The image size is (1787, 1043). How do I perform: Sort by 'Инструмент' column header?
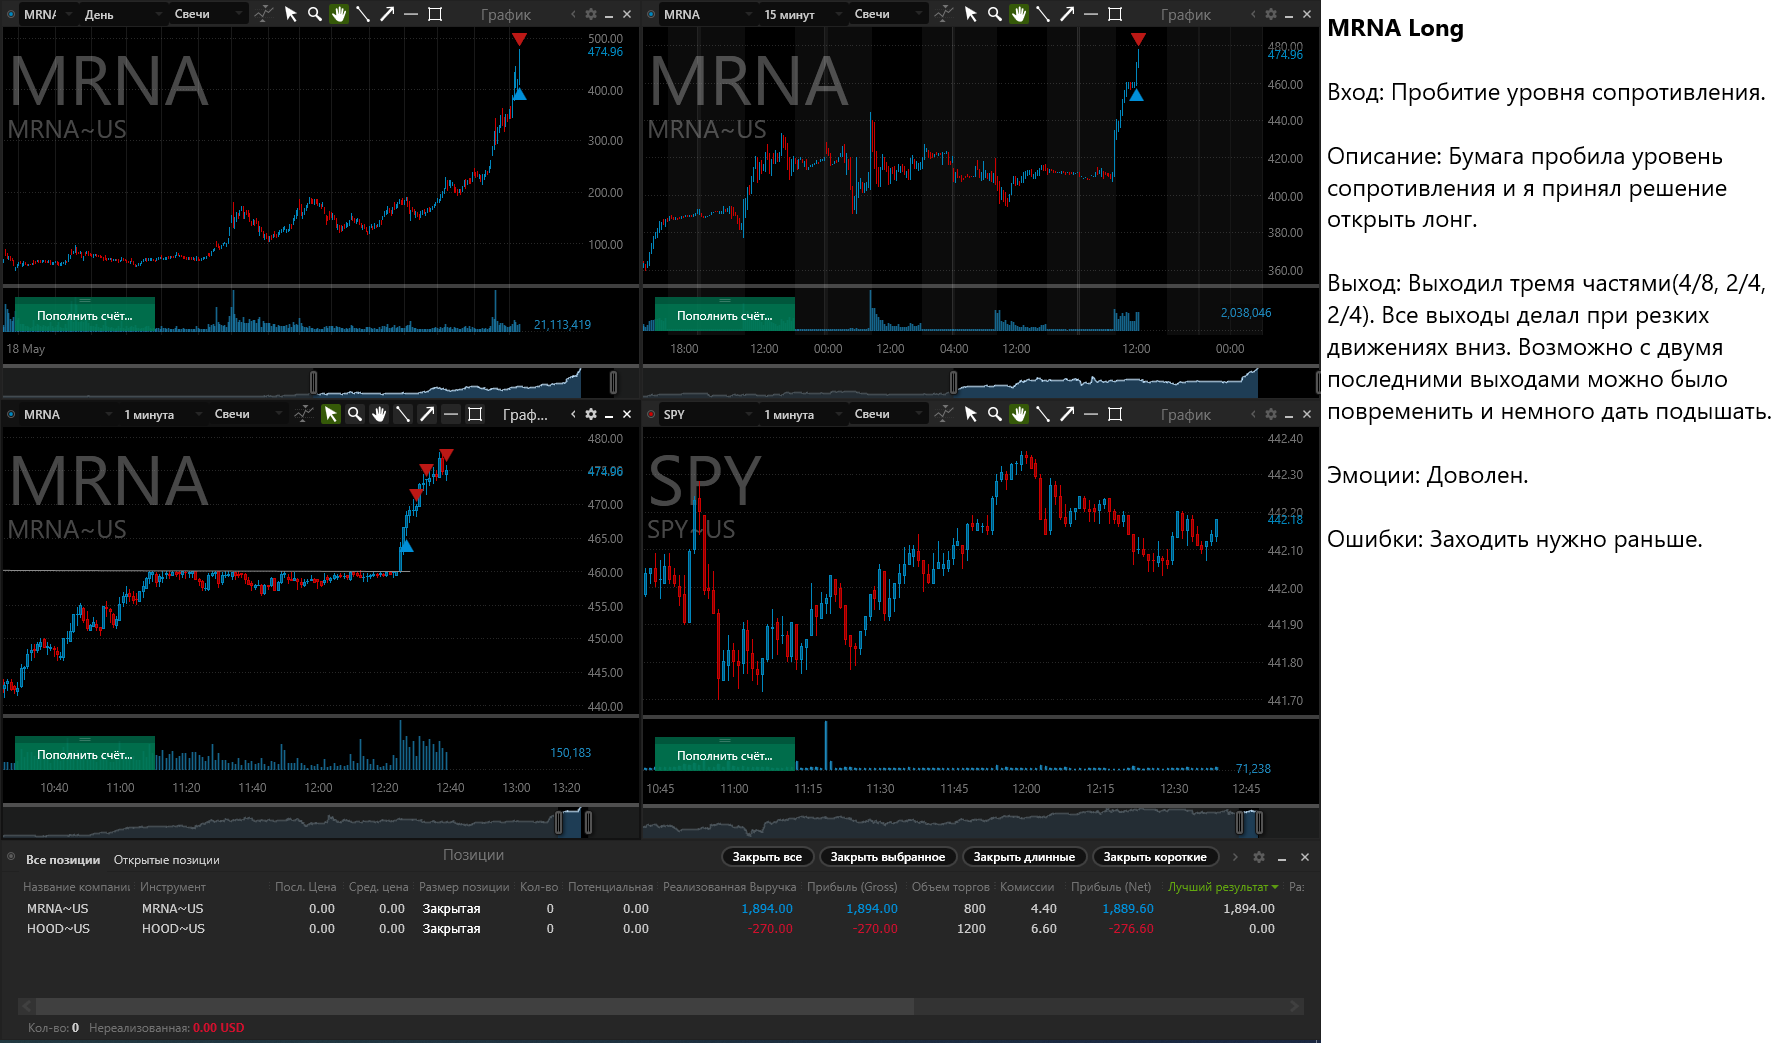[x=173, y=887]
